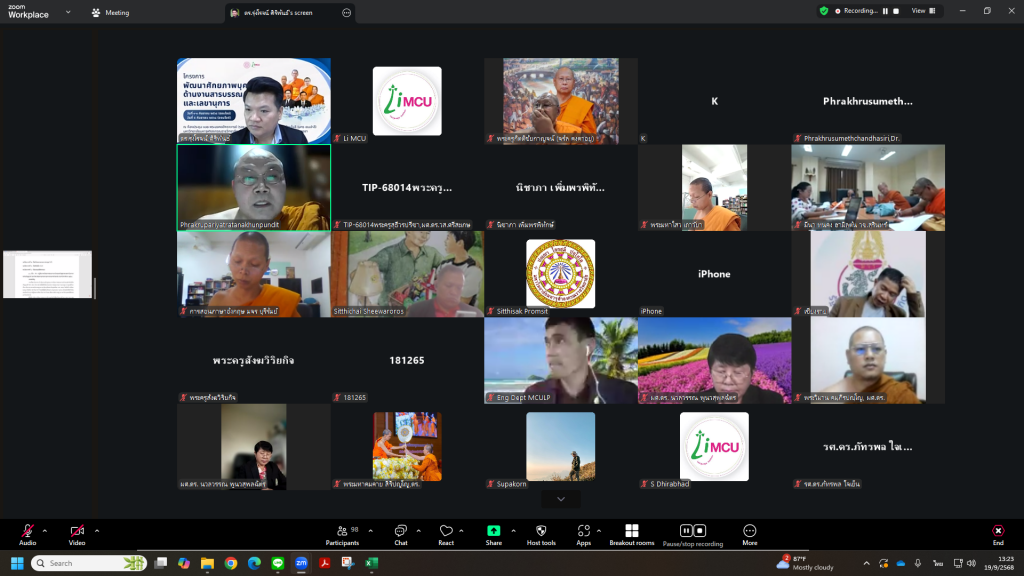Open the Chat panel
The width and height of the screenshot is (1024, 576).
point(400,535)
